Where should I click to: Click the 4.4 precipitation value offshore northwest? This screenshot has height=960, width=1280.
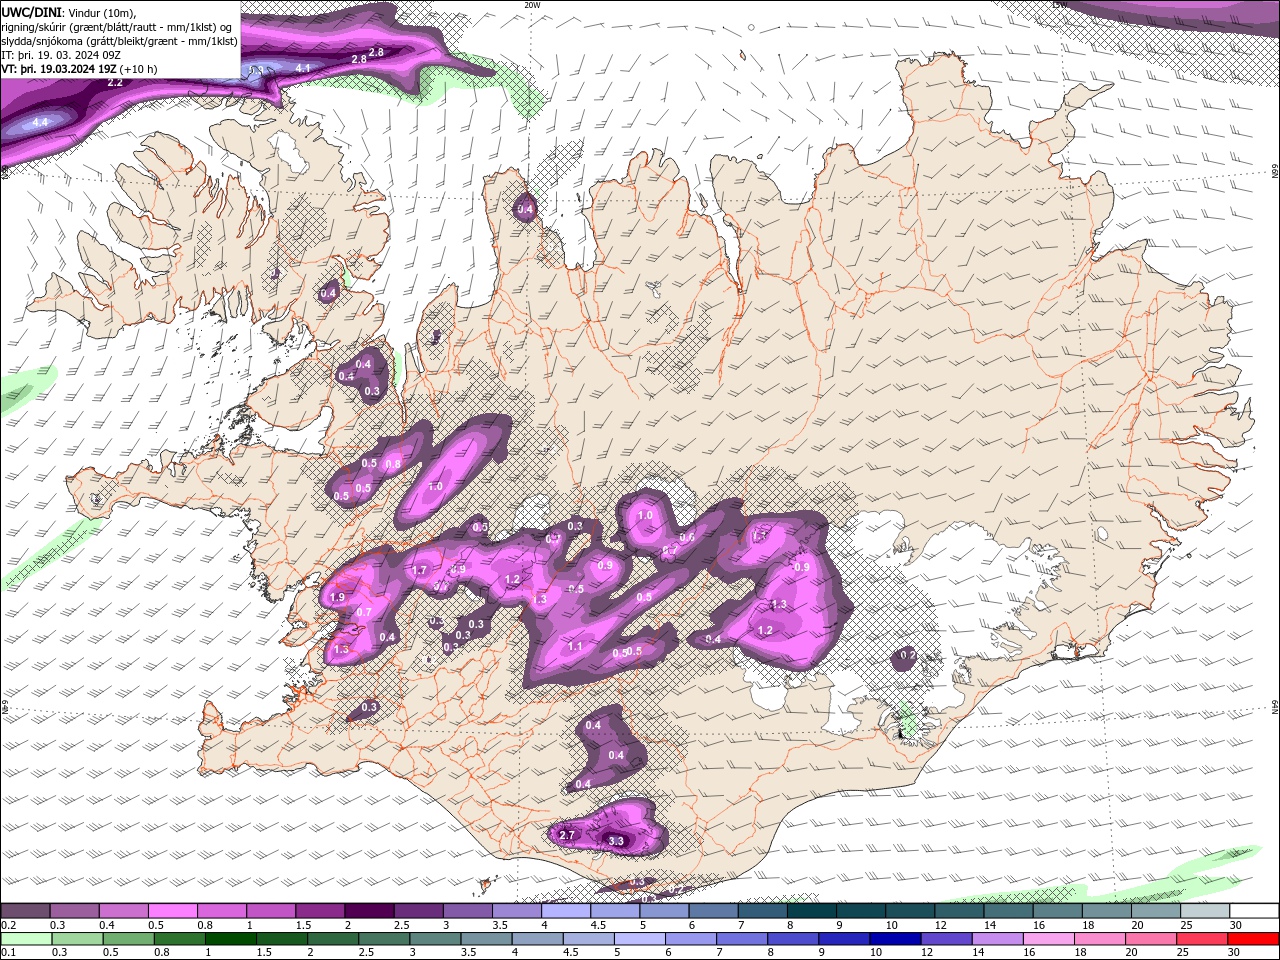tap(40, 122)
